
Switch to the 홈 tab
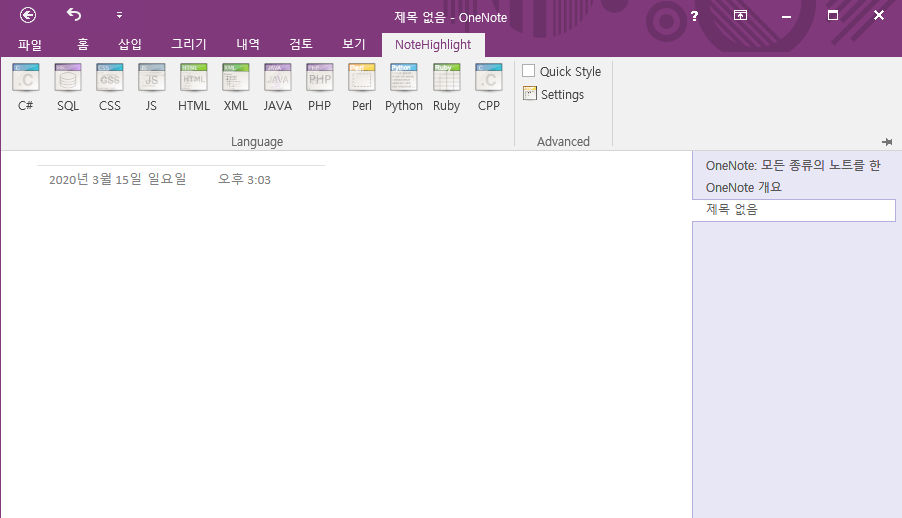pos(83,44)
